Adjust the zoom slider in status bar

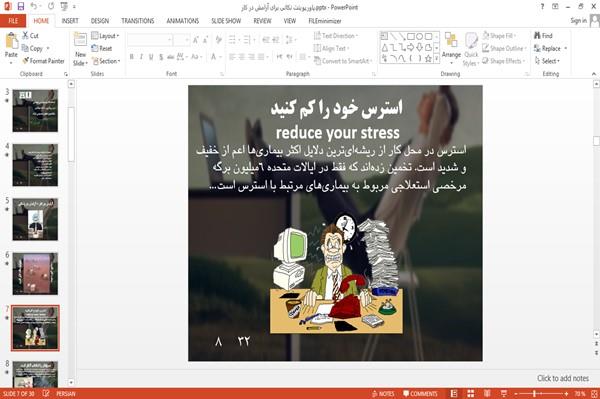[534, 394]
